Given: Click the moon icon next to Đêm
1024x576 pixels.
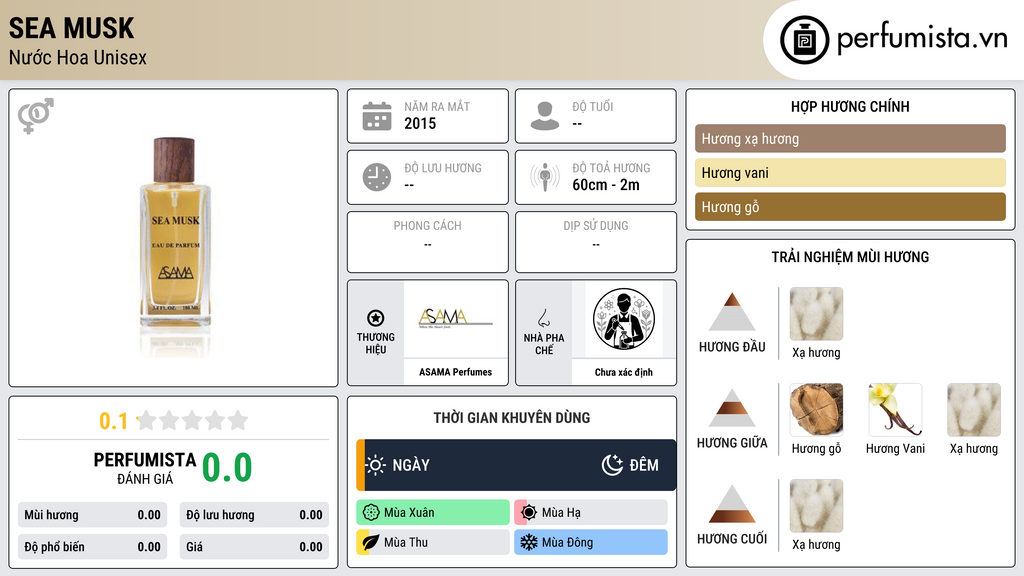Looking at the screenshot, I should tap(612, 465).
